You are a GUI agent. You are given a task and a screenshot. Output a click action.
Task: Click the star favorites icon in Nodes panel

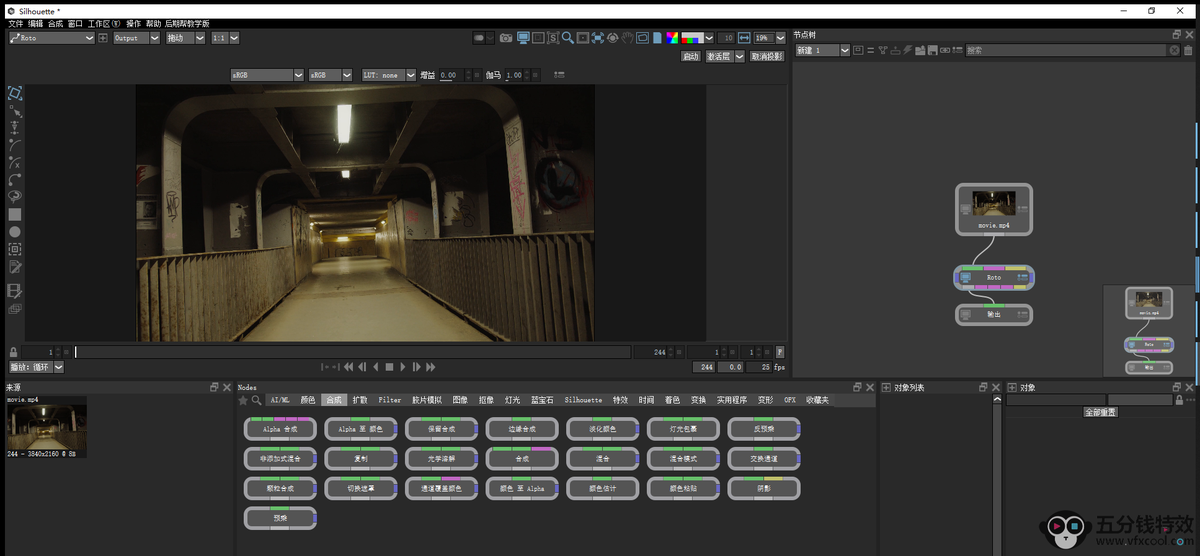(242, 400)
